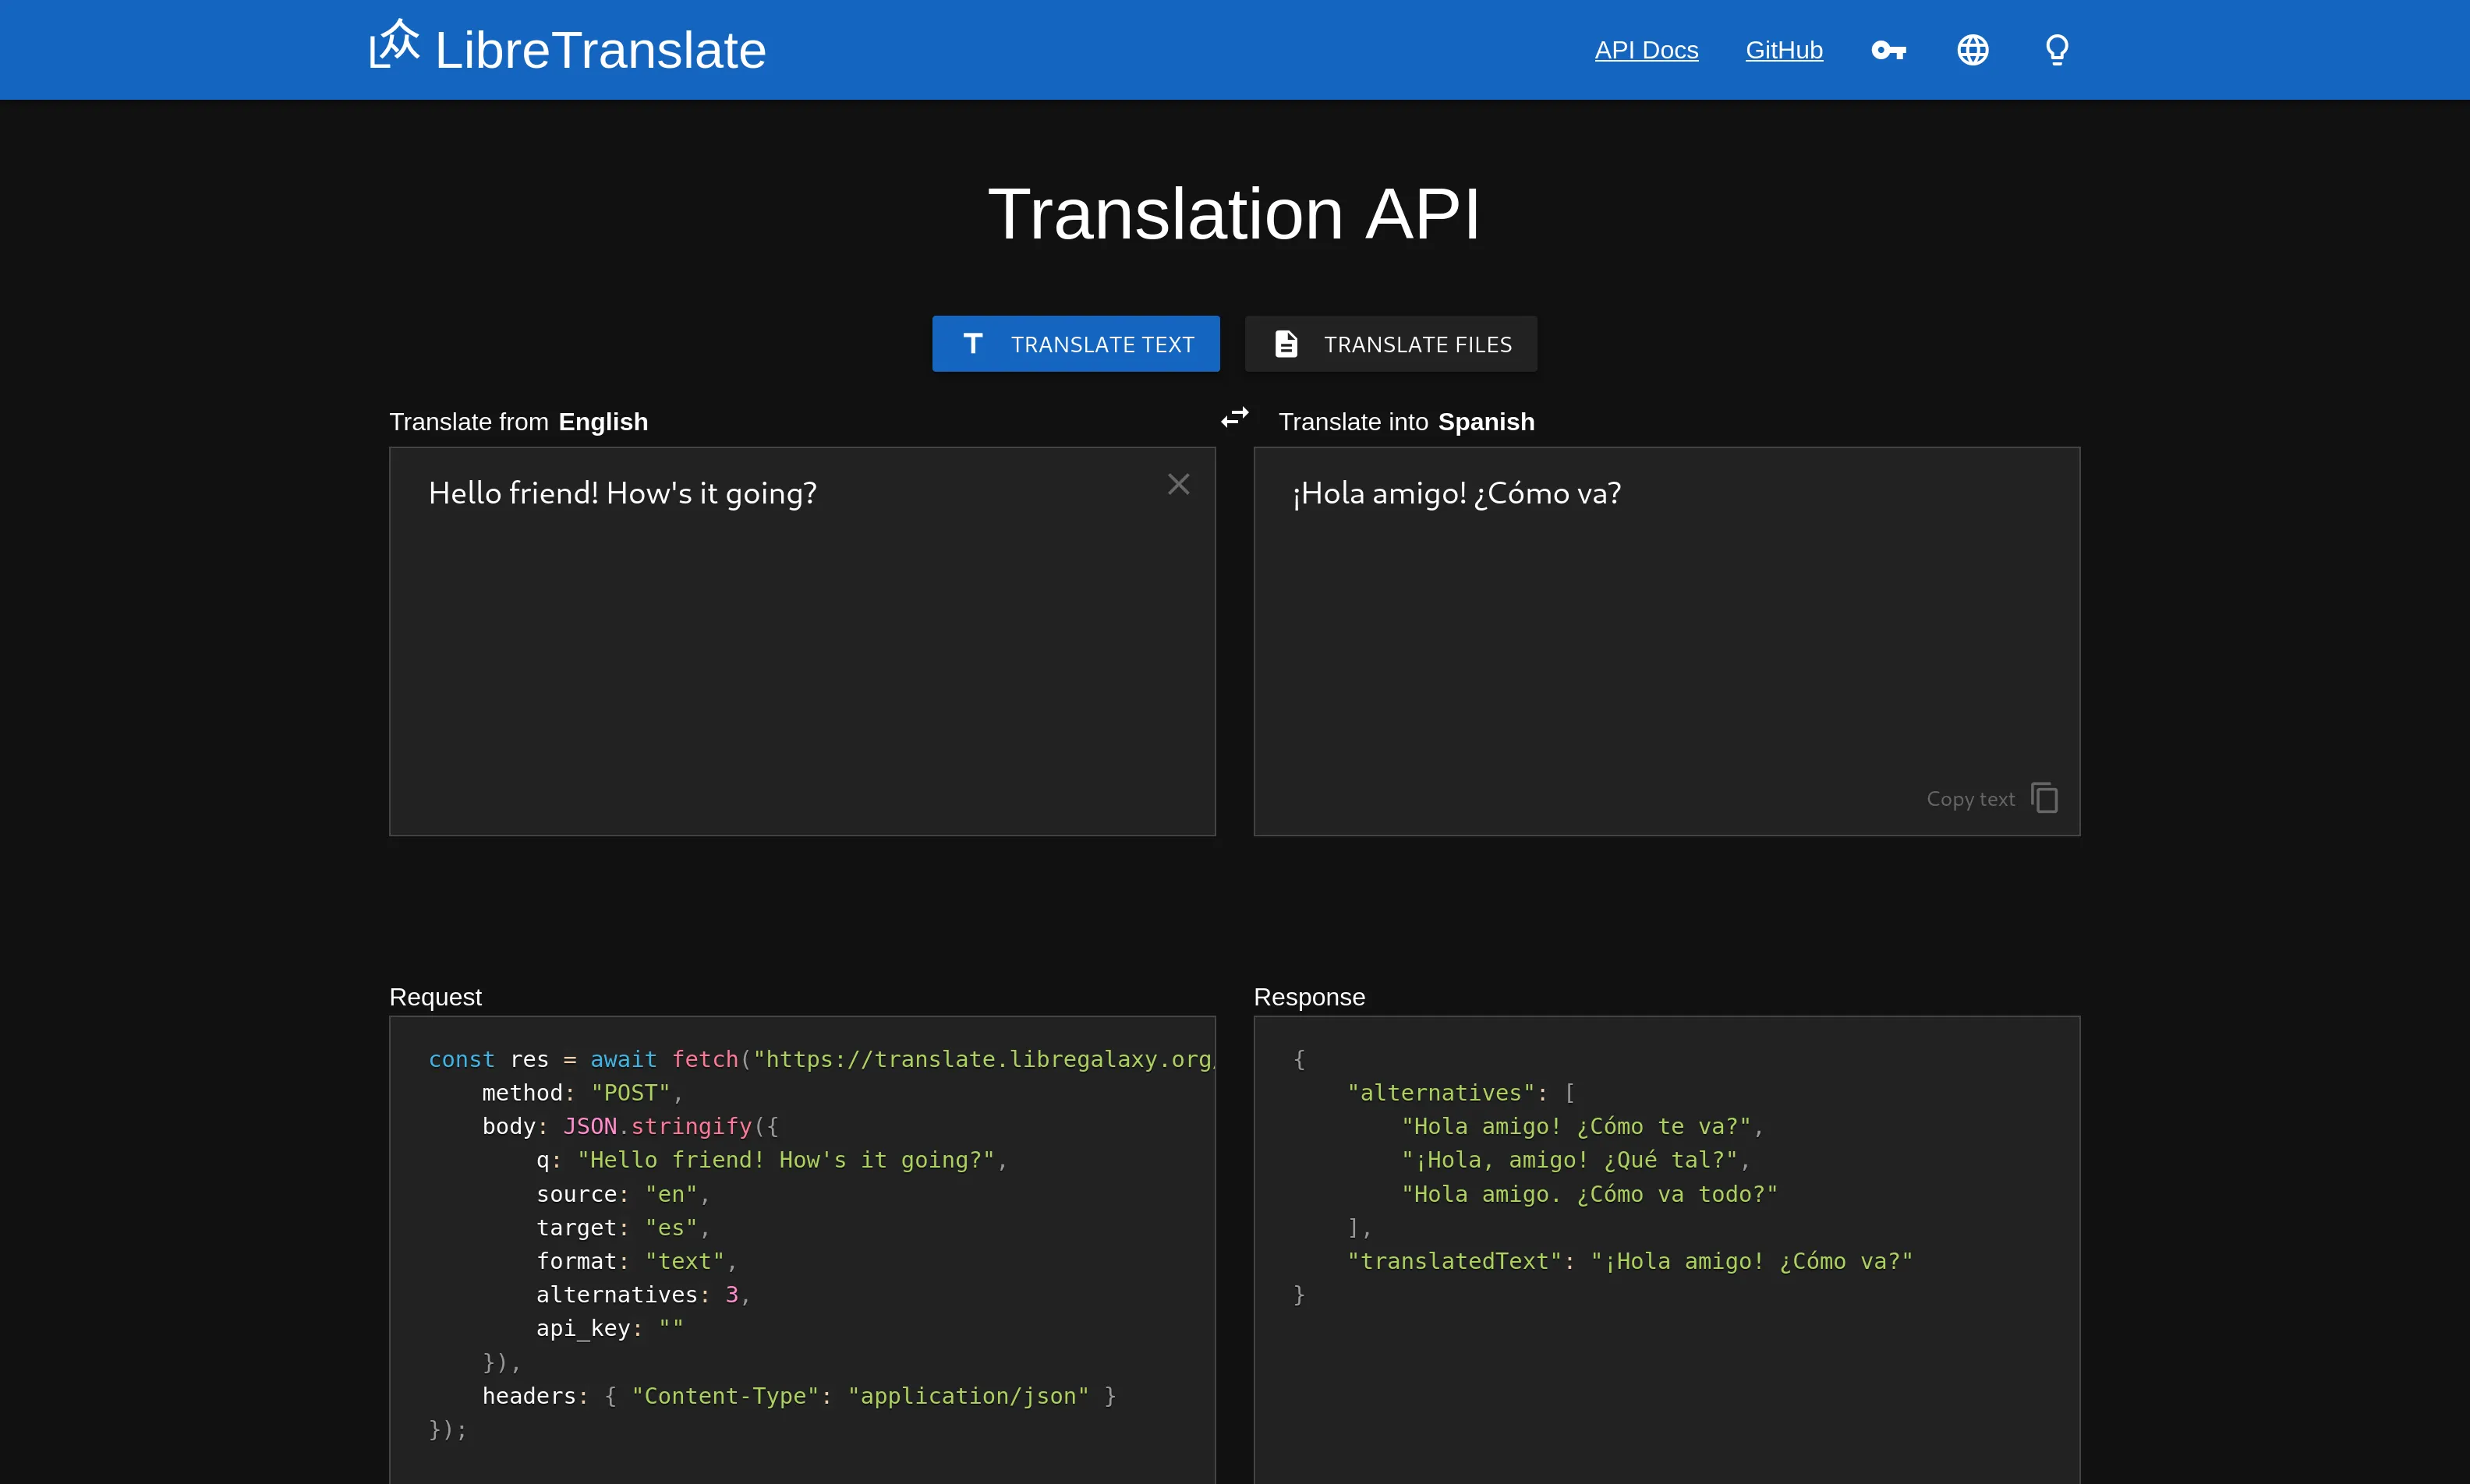Screen dimensions: 2470x1484
Task: Swap source and target languages
Action: 1235,417
